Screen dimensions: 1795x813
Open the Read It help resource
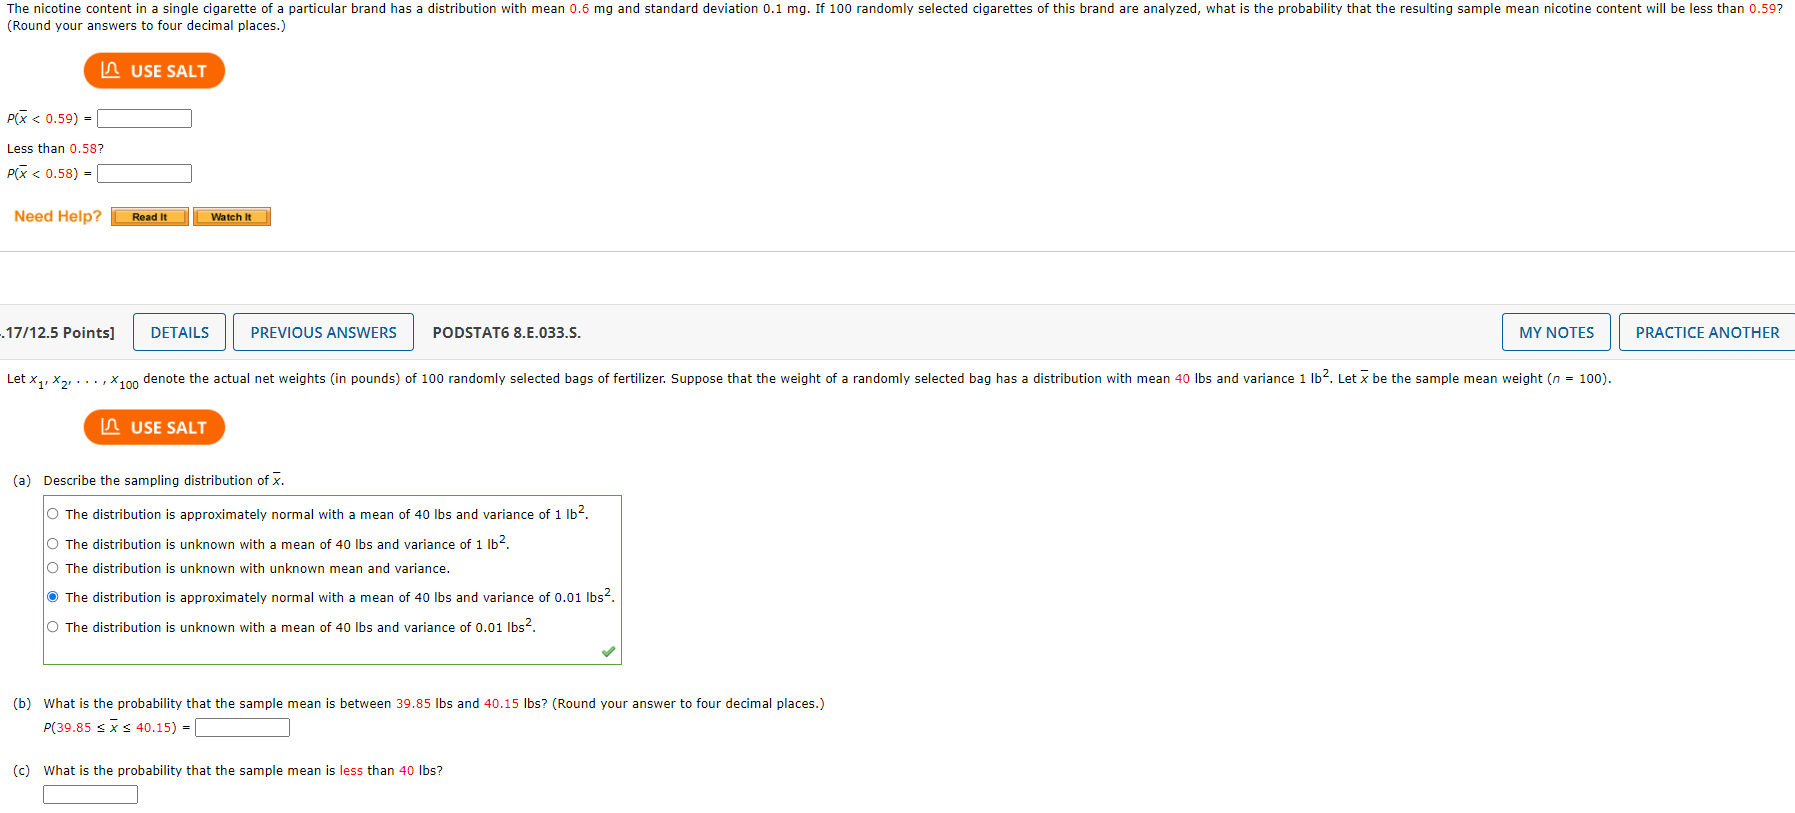coord(150,217)
